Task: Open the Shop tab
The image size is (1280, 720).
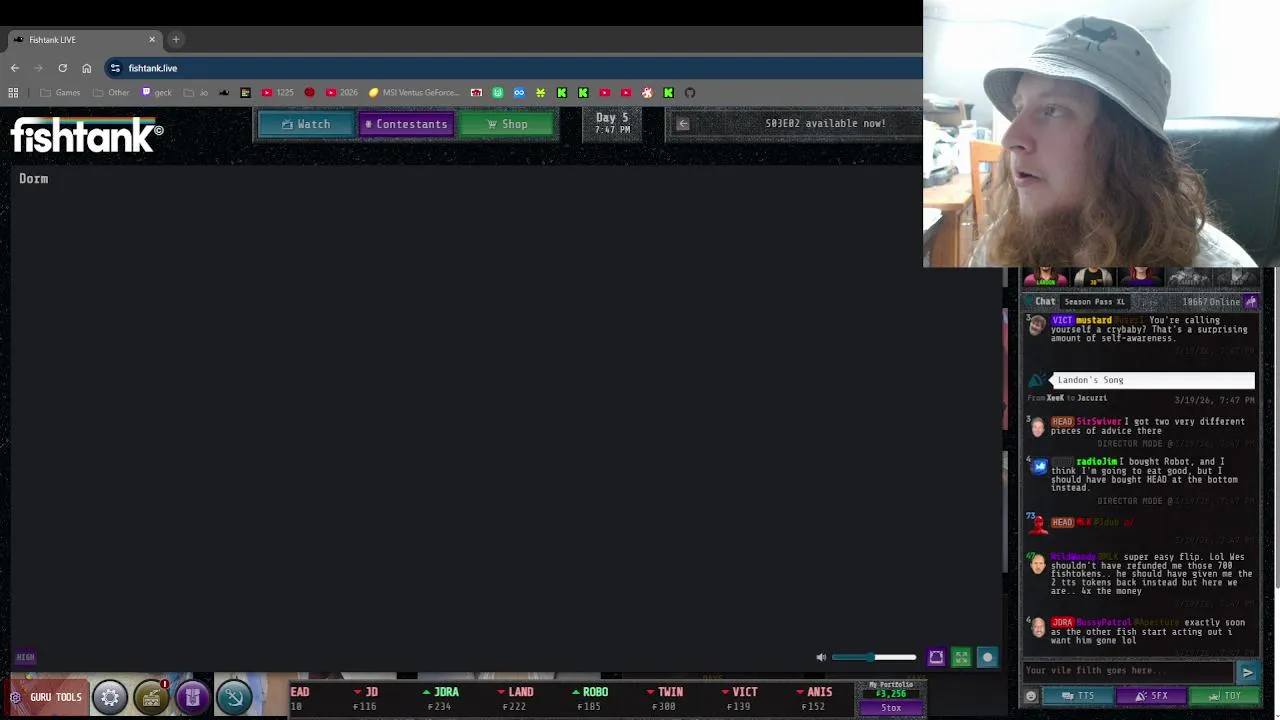Action: [507, 124]
